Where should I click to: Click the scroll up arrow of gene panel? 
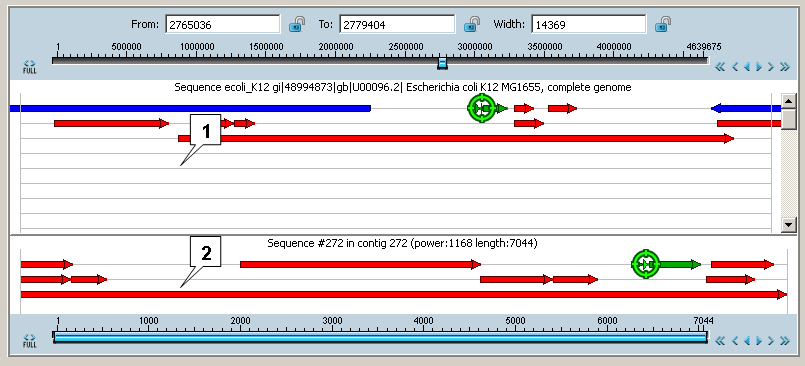(x=788, y=100)
